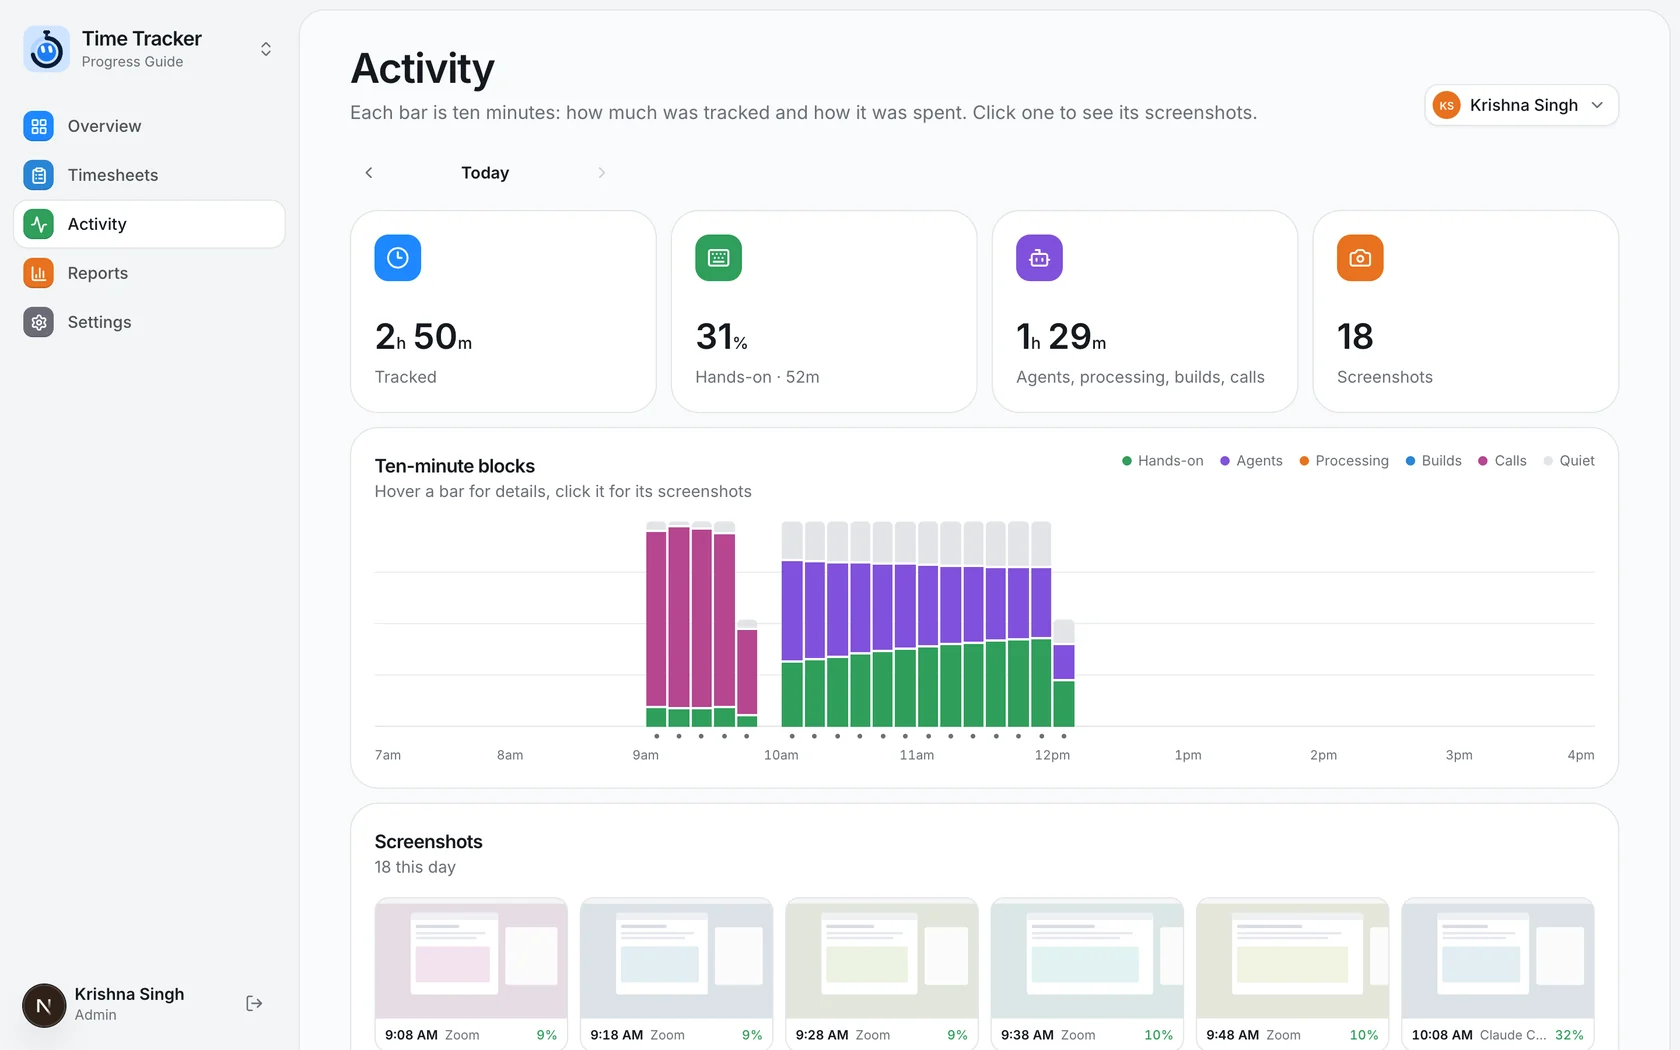Toggle the Agents legend entry

[x=1251, y=461]
